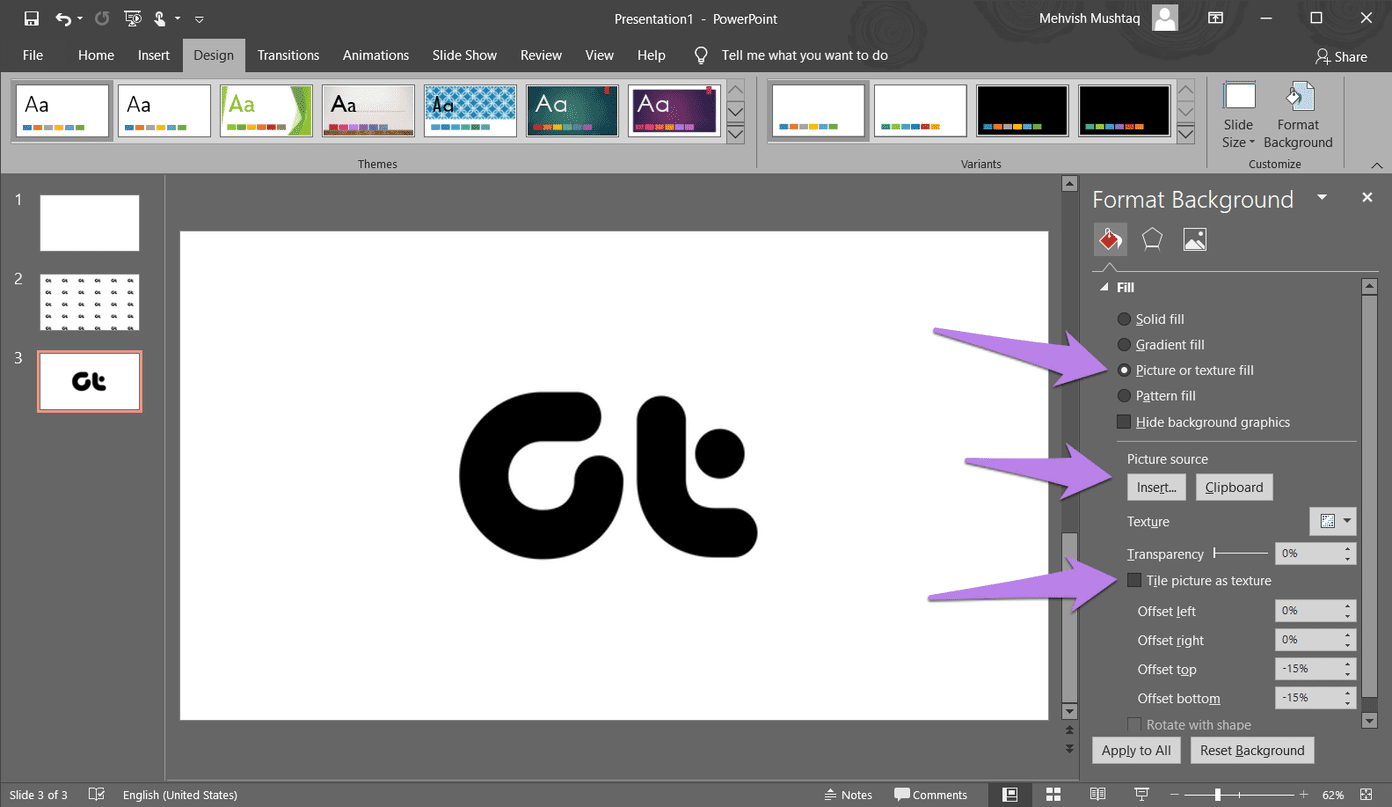This screenshot has width=1392, height=807.
Task: Click the Redo icon
Action: coord(101,19)
